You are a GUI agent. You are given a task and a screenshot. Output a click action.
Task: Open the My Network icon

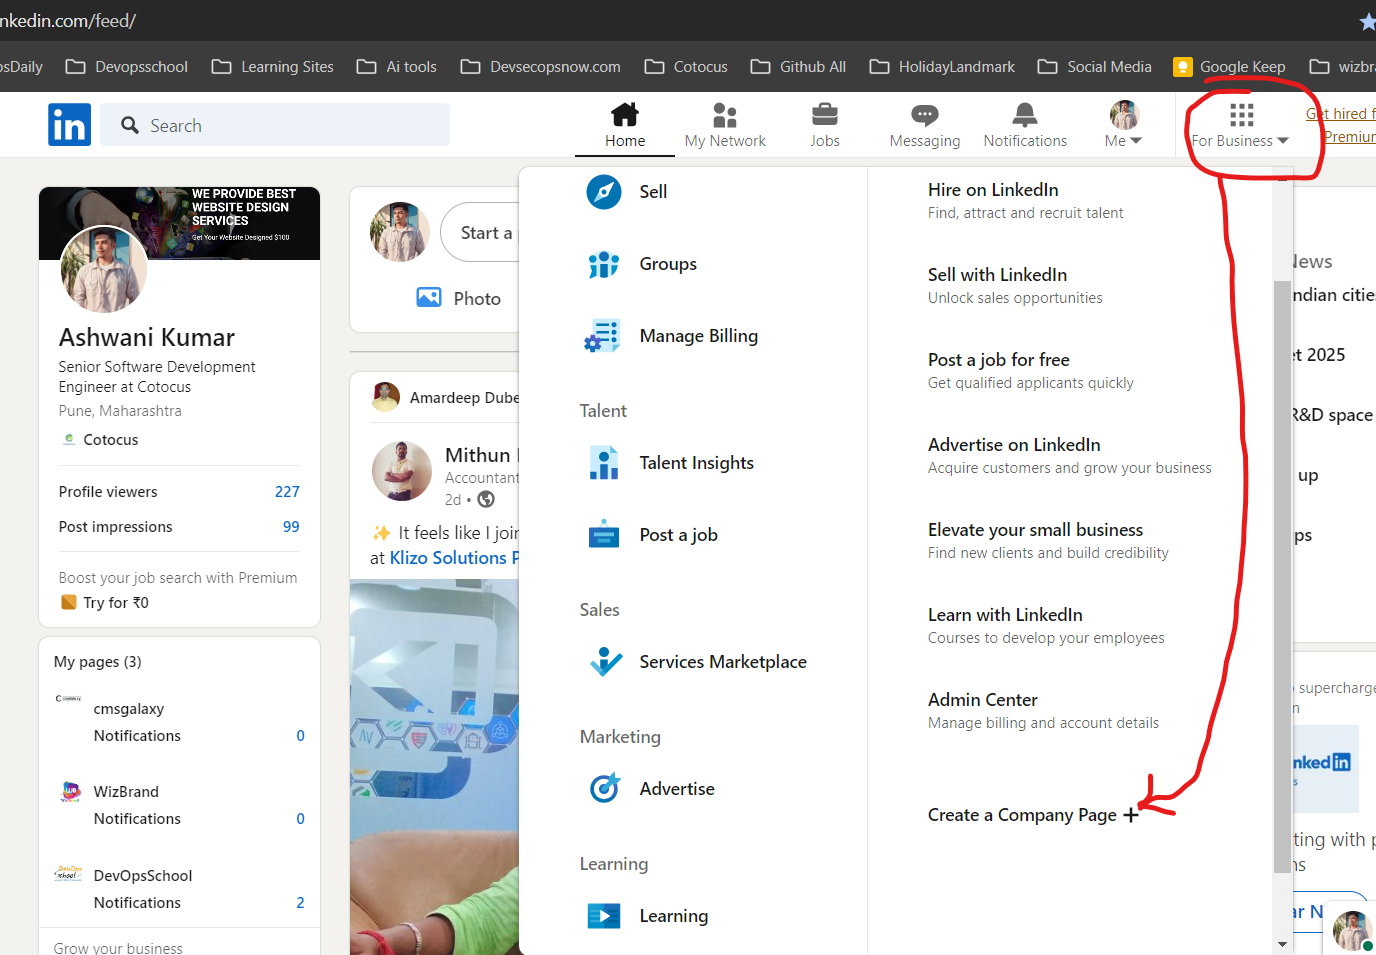[724, 117]
